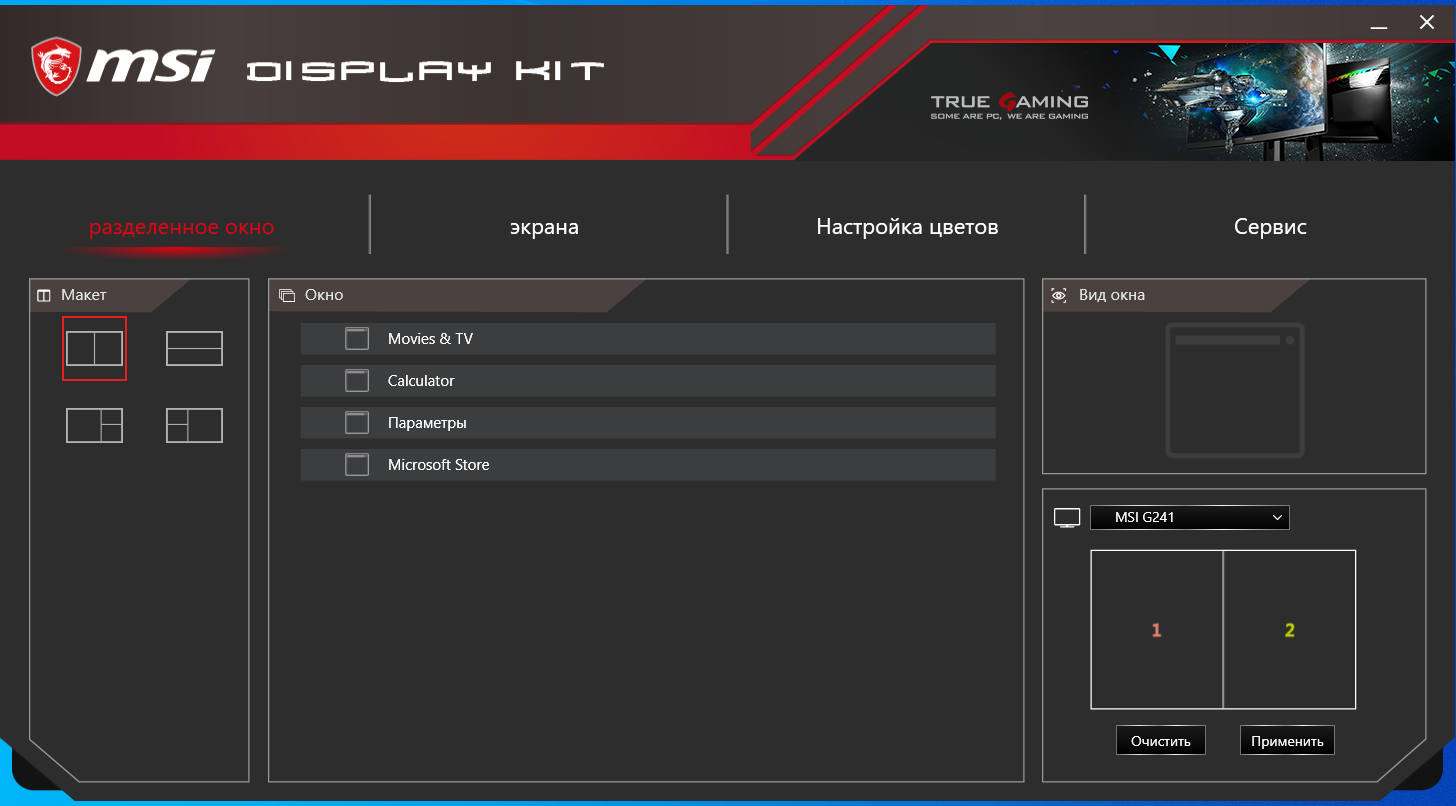Viewport: 1456px width, 806px height.
Task: Switch to the разделенное окно tab
Action: point(181,227)
